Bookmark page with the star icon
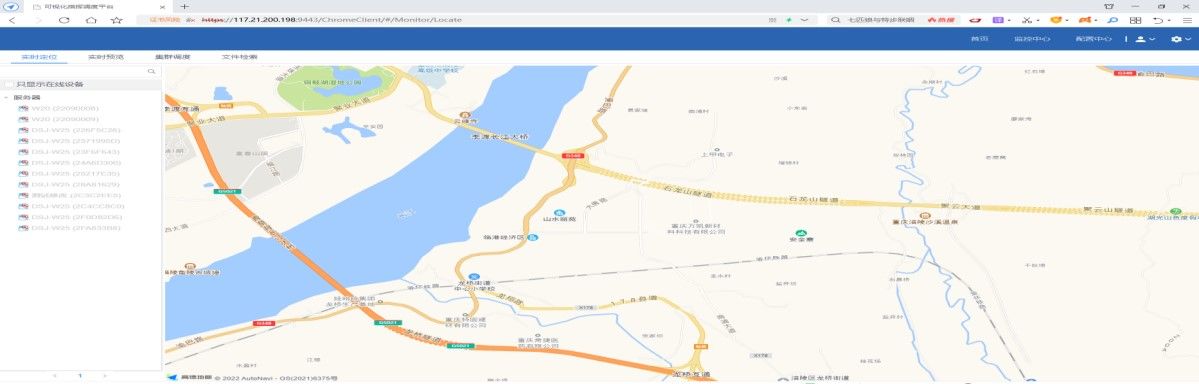 [x=116, y=20]
